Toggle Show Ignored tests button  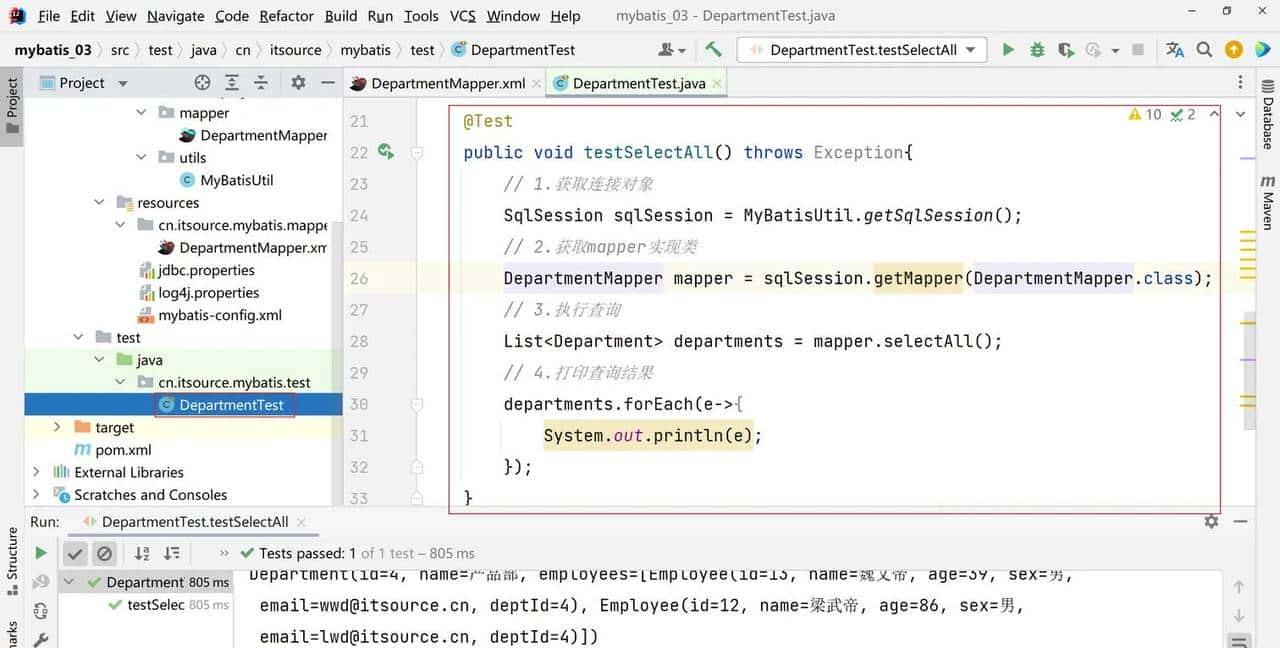tap(104, 553)
